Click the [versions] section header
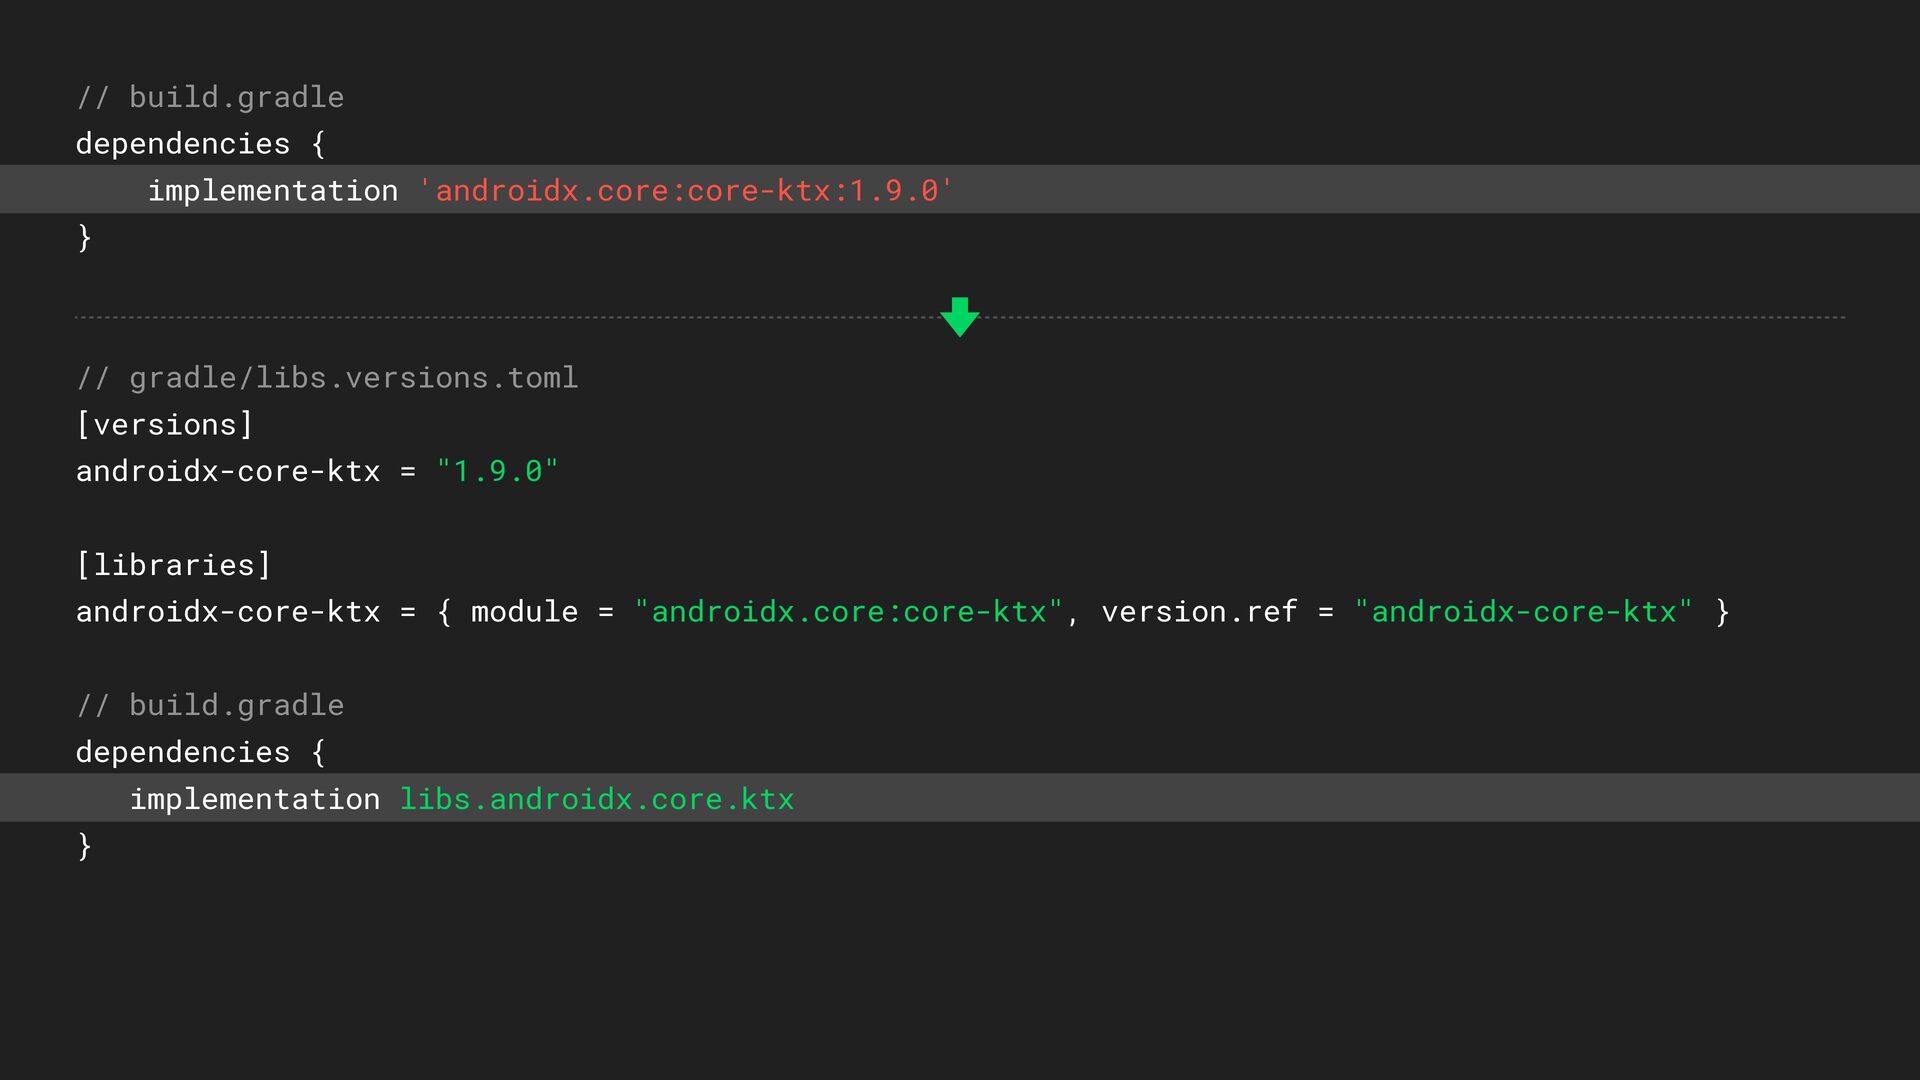Viewport: 1920px width, 1080px height. coord(164,425)
